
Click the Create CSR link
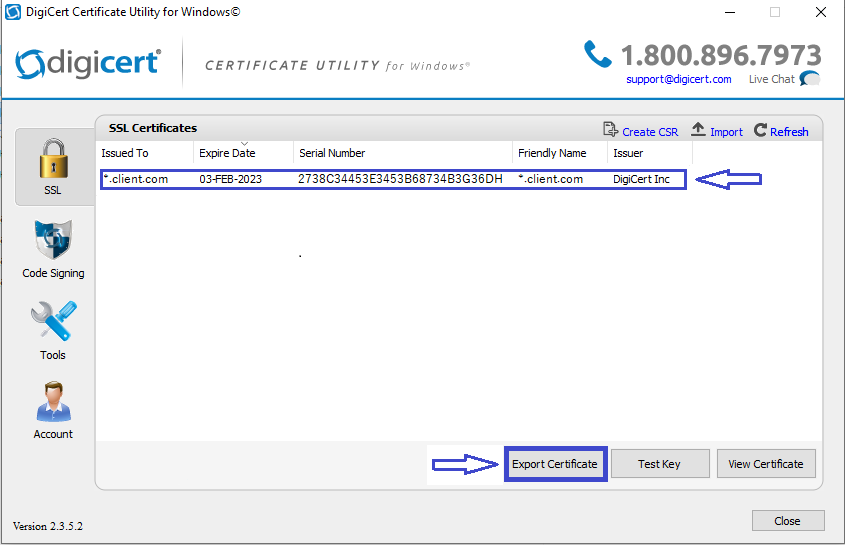(650, 132)
